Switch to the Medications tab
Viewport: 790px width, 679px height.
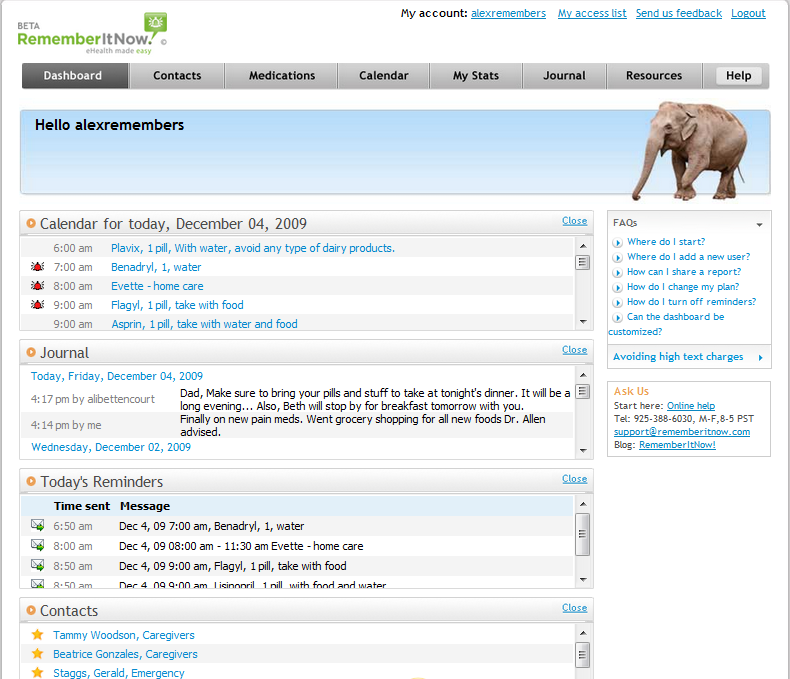pos(282,76)
